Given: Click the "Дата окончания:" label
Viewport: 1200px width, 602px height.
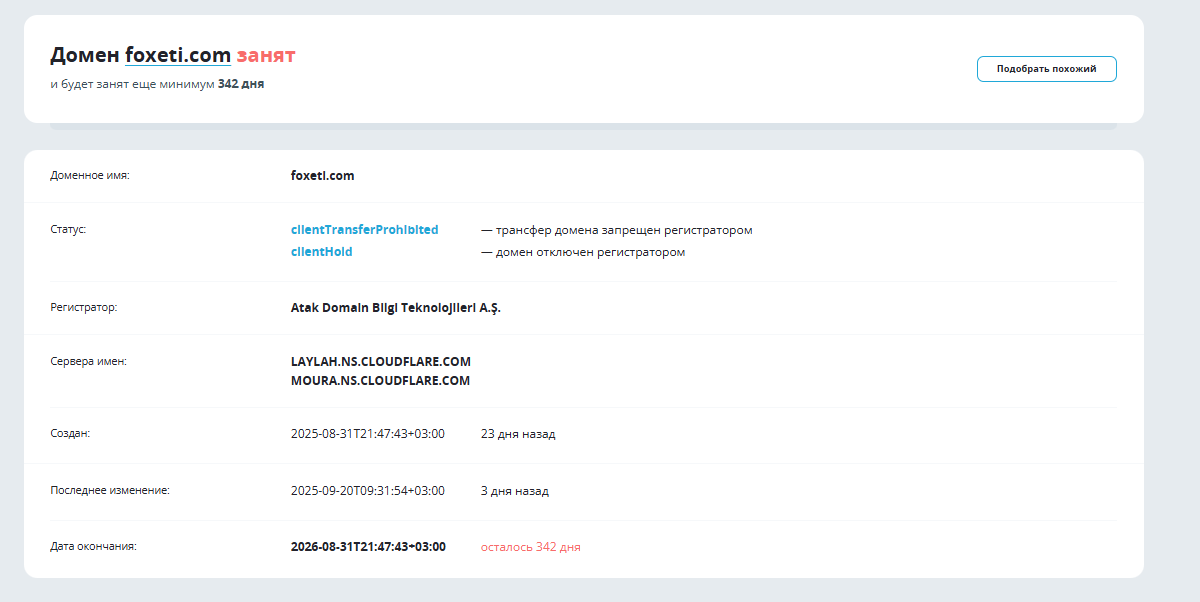Looking at the screenshot, I should [x=93, y=547].
